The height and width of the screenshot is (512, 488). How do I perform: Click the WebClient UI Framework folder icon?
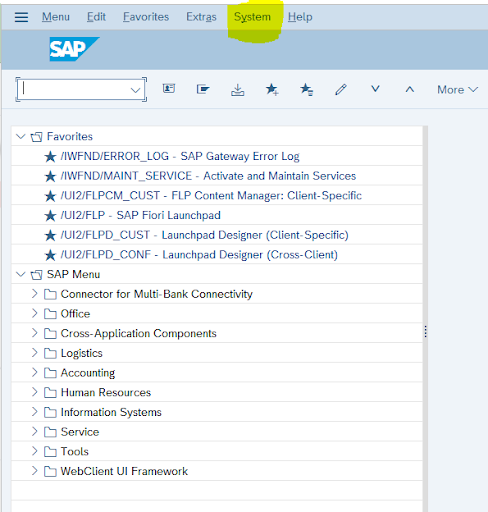(50, 471)
